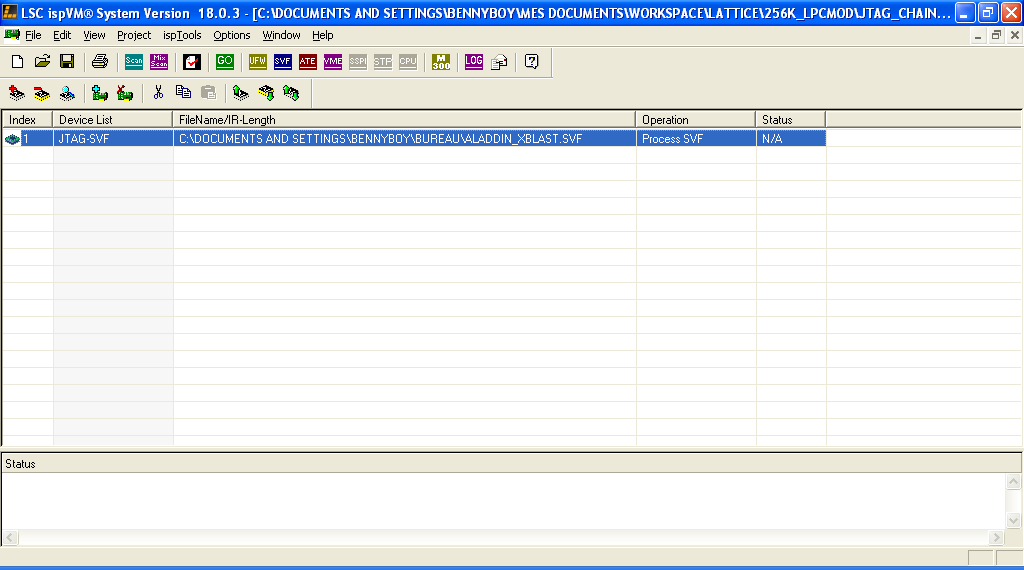1024x570 pixels.
Task: Start processing with green GO button
Action: [x=225, y=61]
